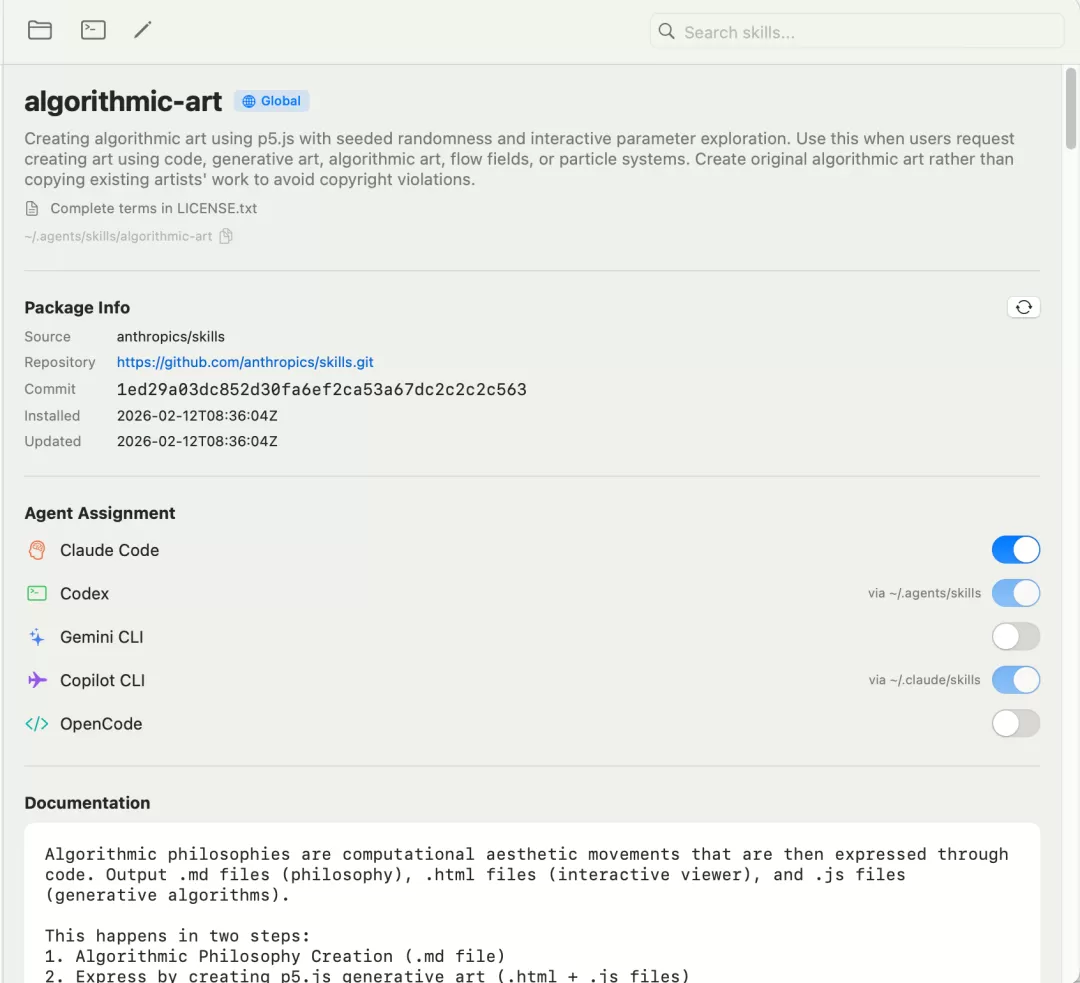Click the Updated timestamp value
Screen dimensions: 1080x983
click(x=197, y=441)
